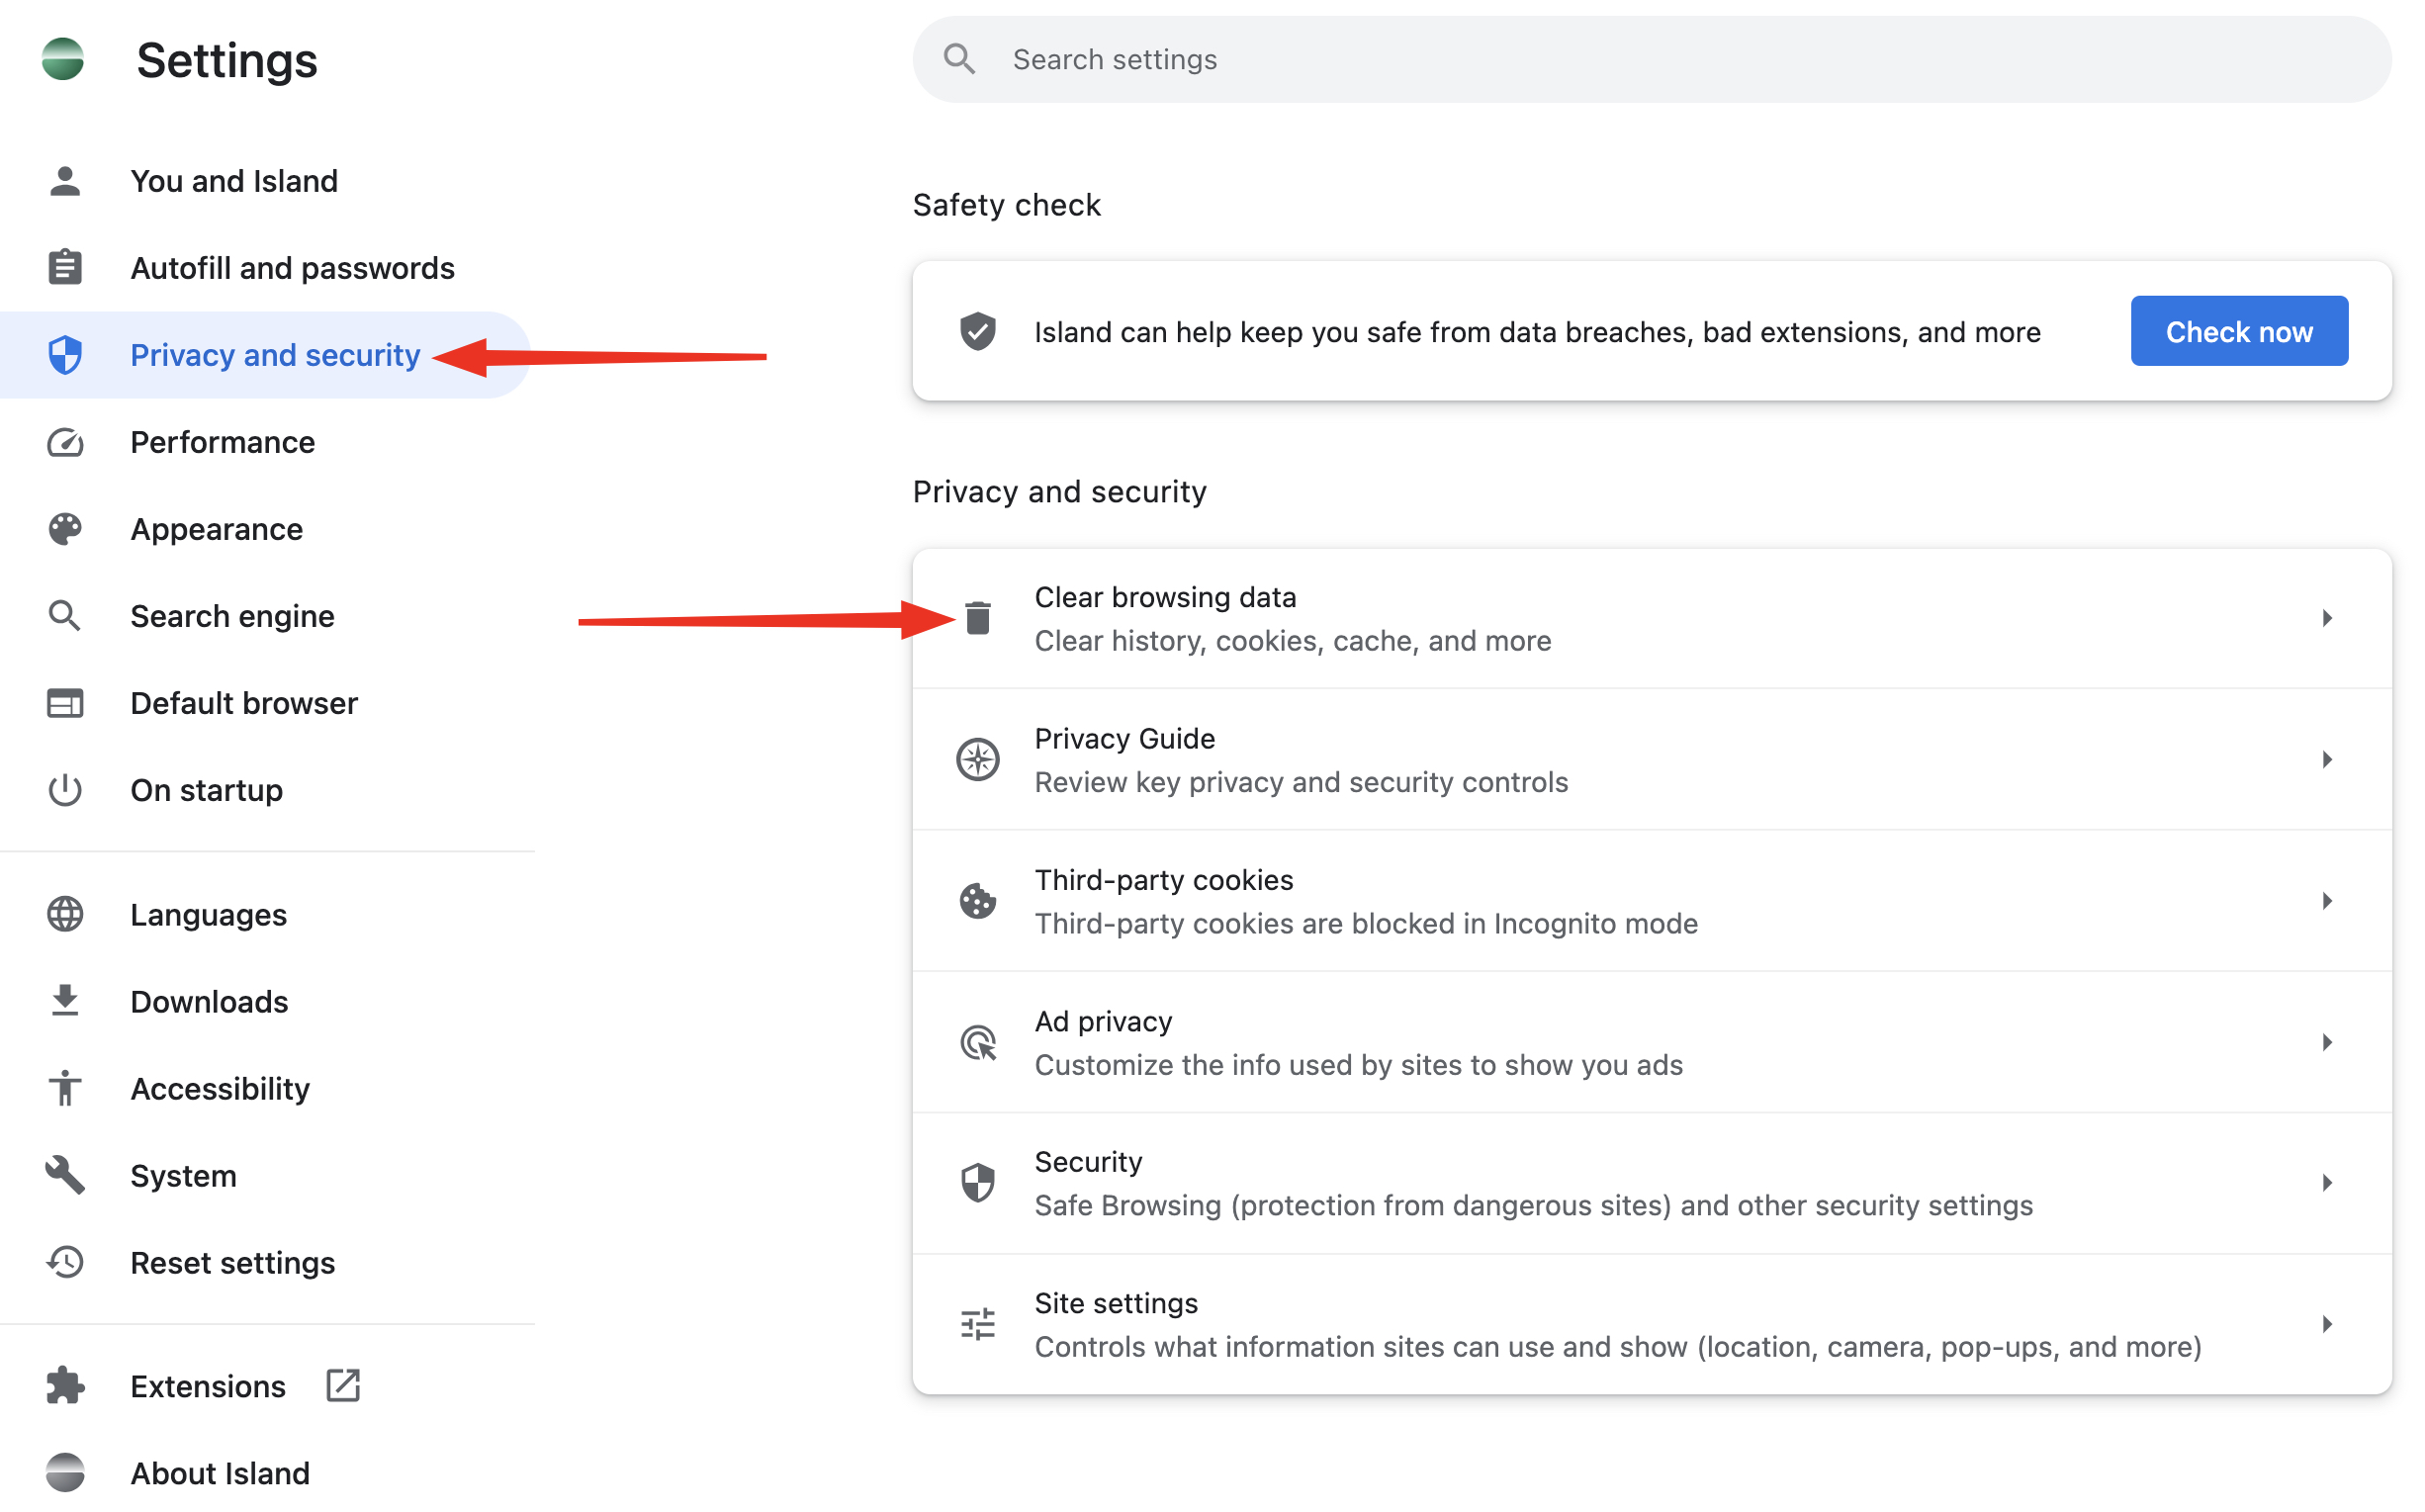Click the magnifier icon in search bar

(960, 59)
